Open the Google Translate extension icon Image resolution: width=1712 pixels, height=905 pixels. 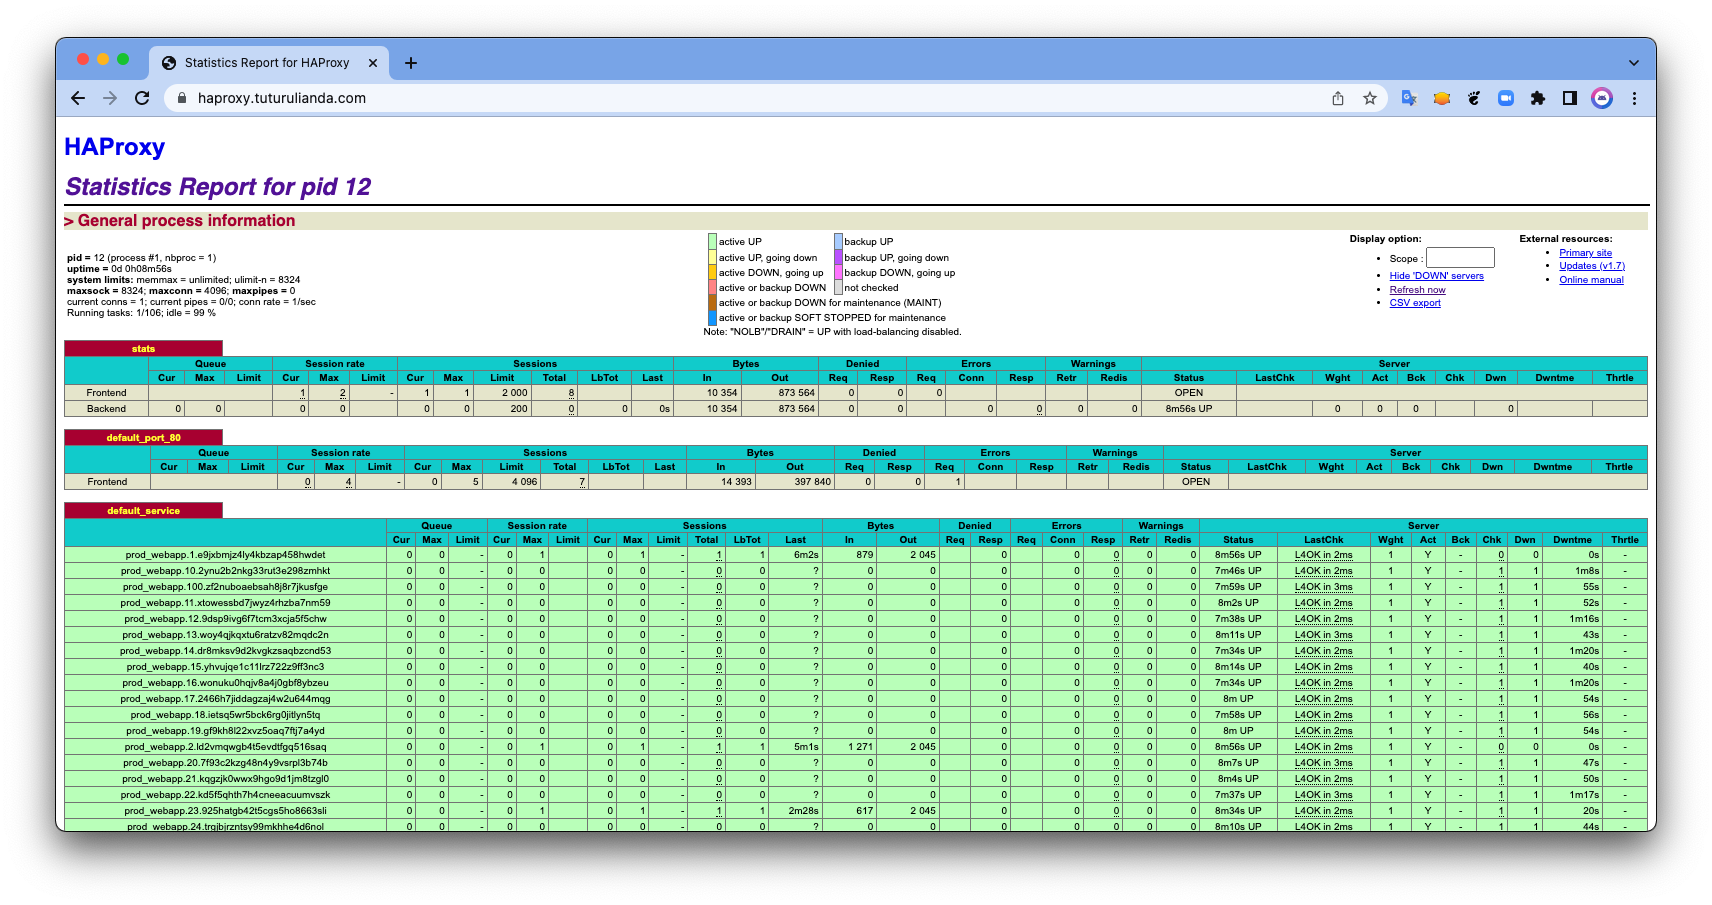(x=1409, y=98)
